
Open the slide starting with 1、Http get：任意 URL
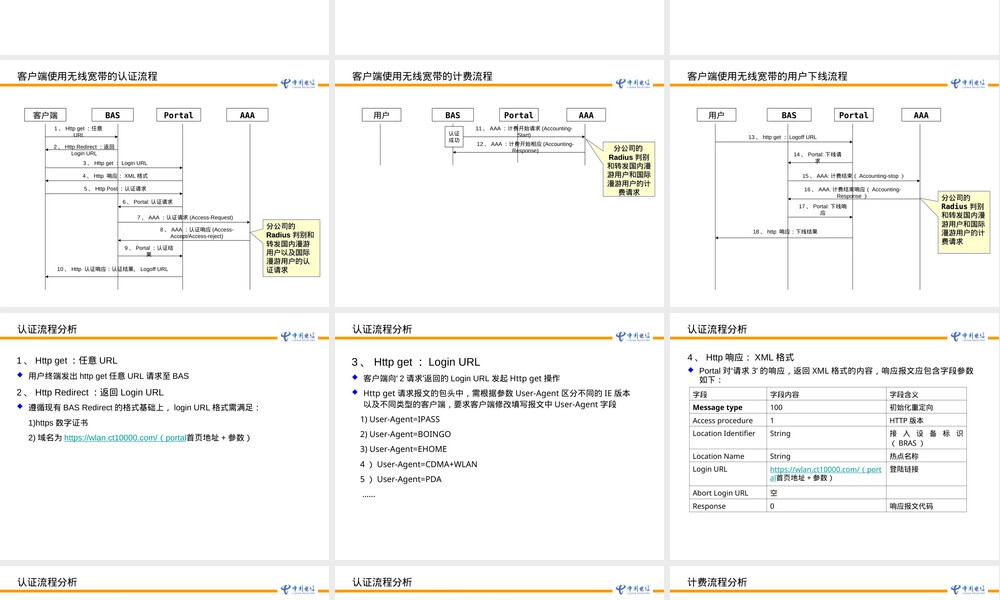click(x=165, y=436)
